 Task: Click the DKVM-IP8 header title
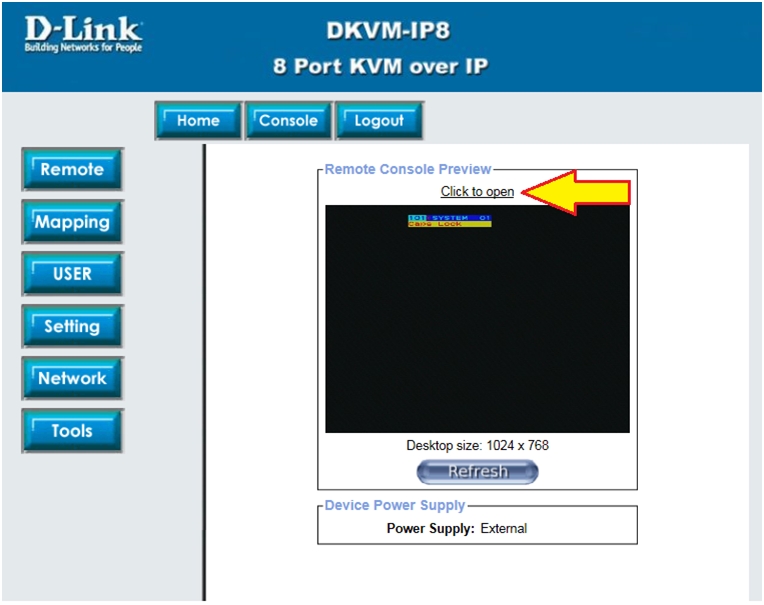click(x=388, y=31)
